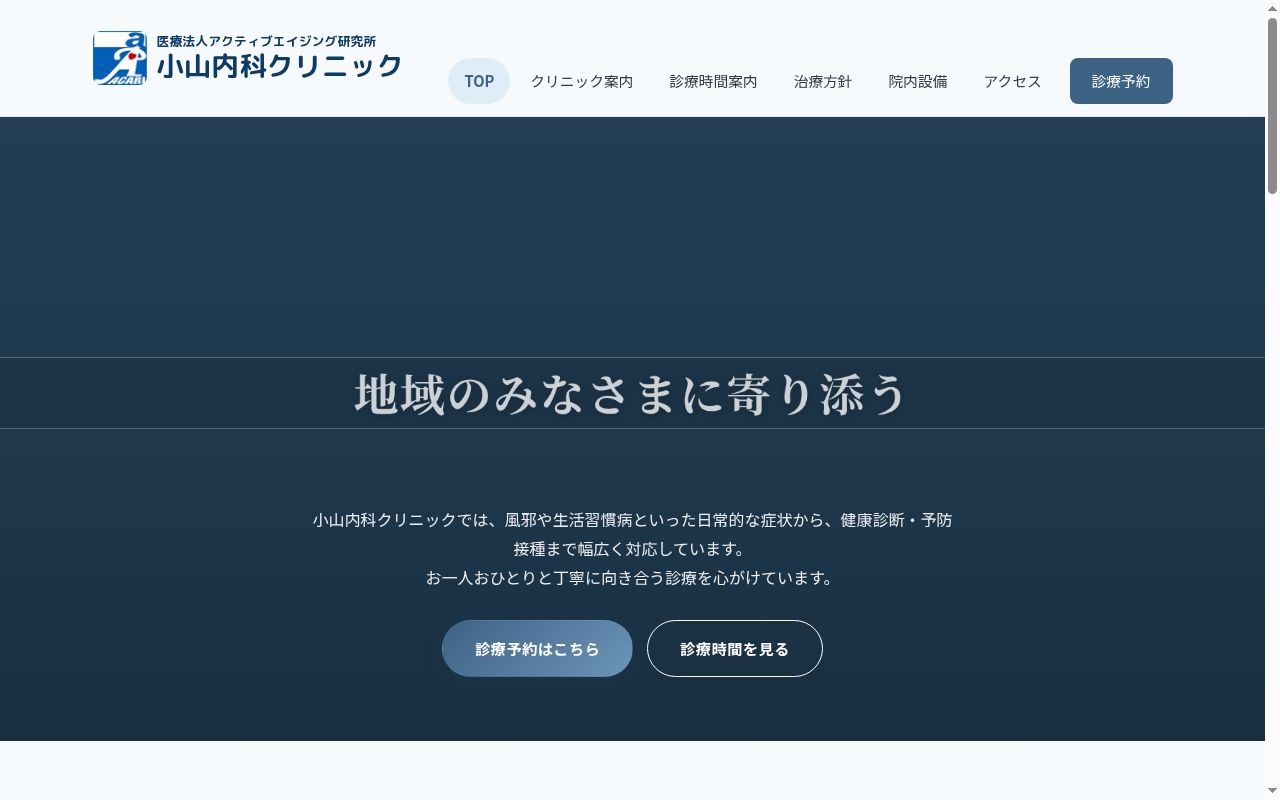Click the vertical scrollbar thumb
This screenshot has width=1280, height=800.
point(1272,105)
